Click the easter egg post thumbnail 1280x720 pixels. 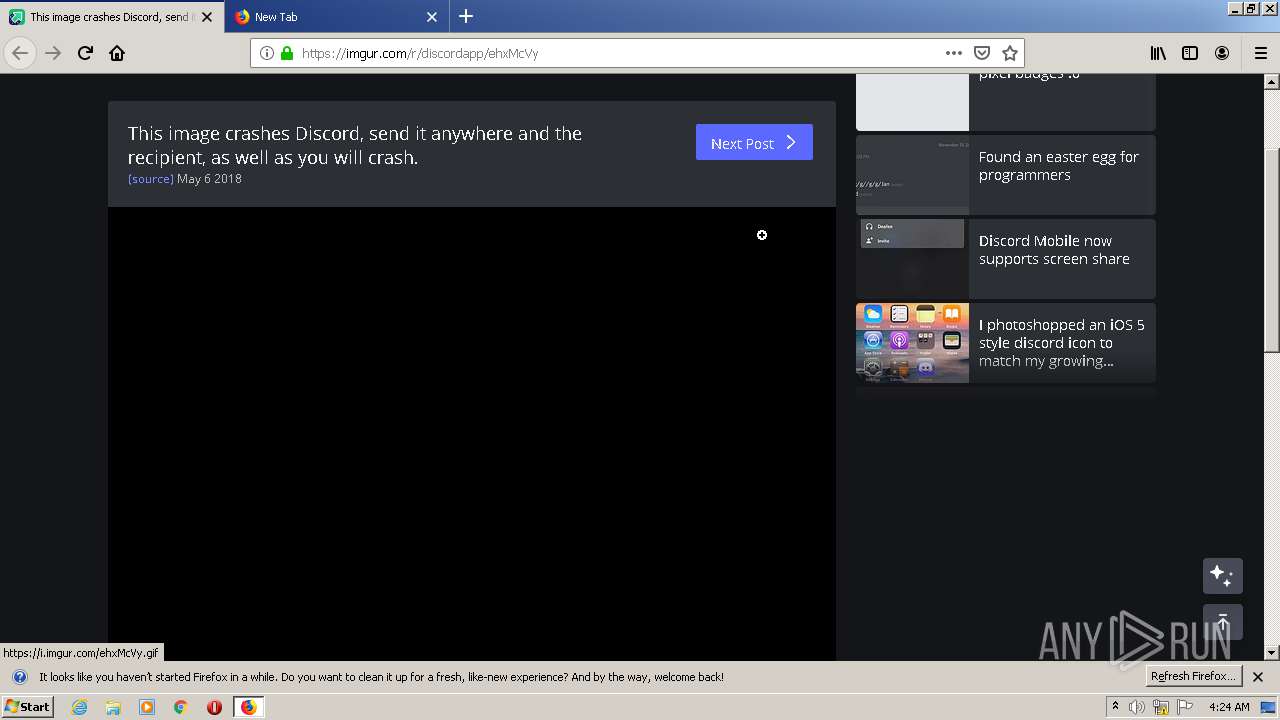coord(912,175)
